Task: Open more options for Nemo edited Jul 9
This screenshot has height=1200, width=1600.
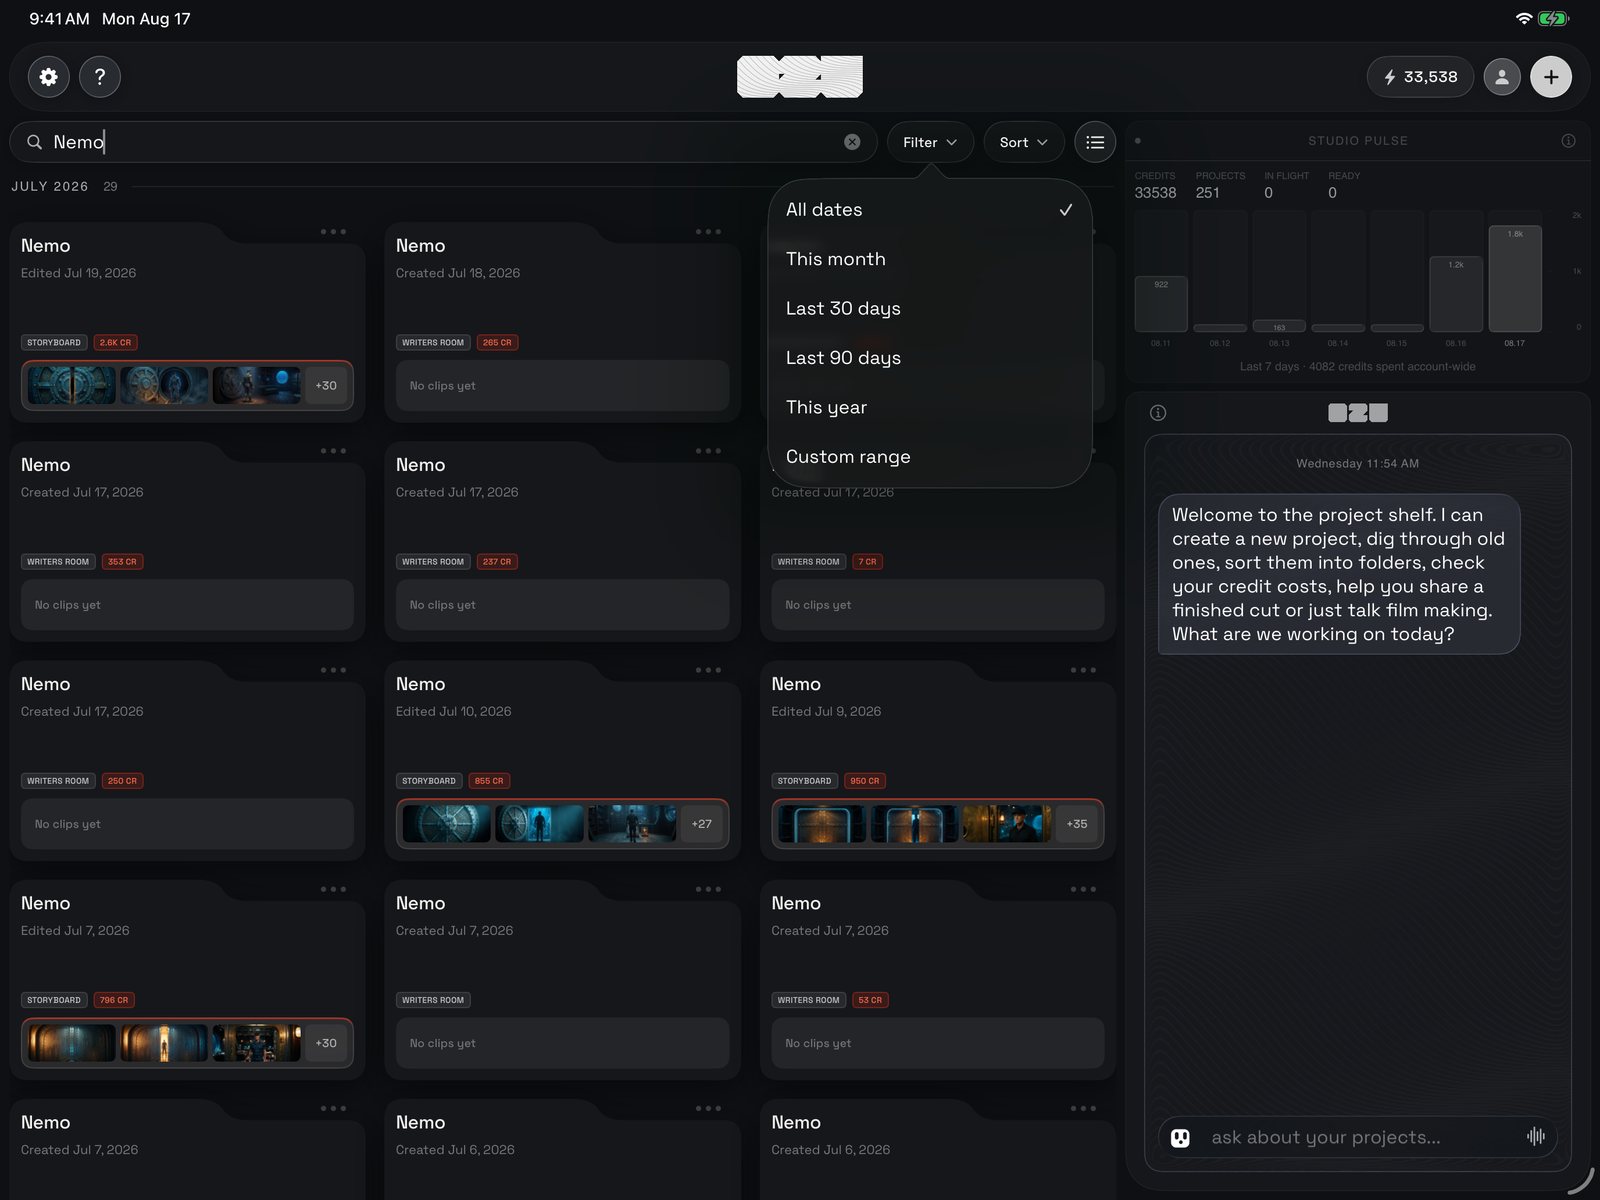Action: 1083,670
